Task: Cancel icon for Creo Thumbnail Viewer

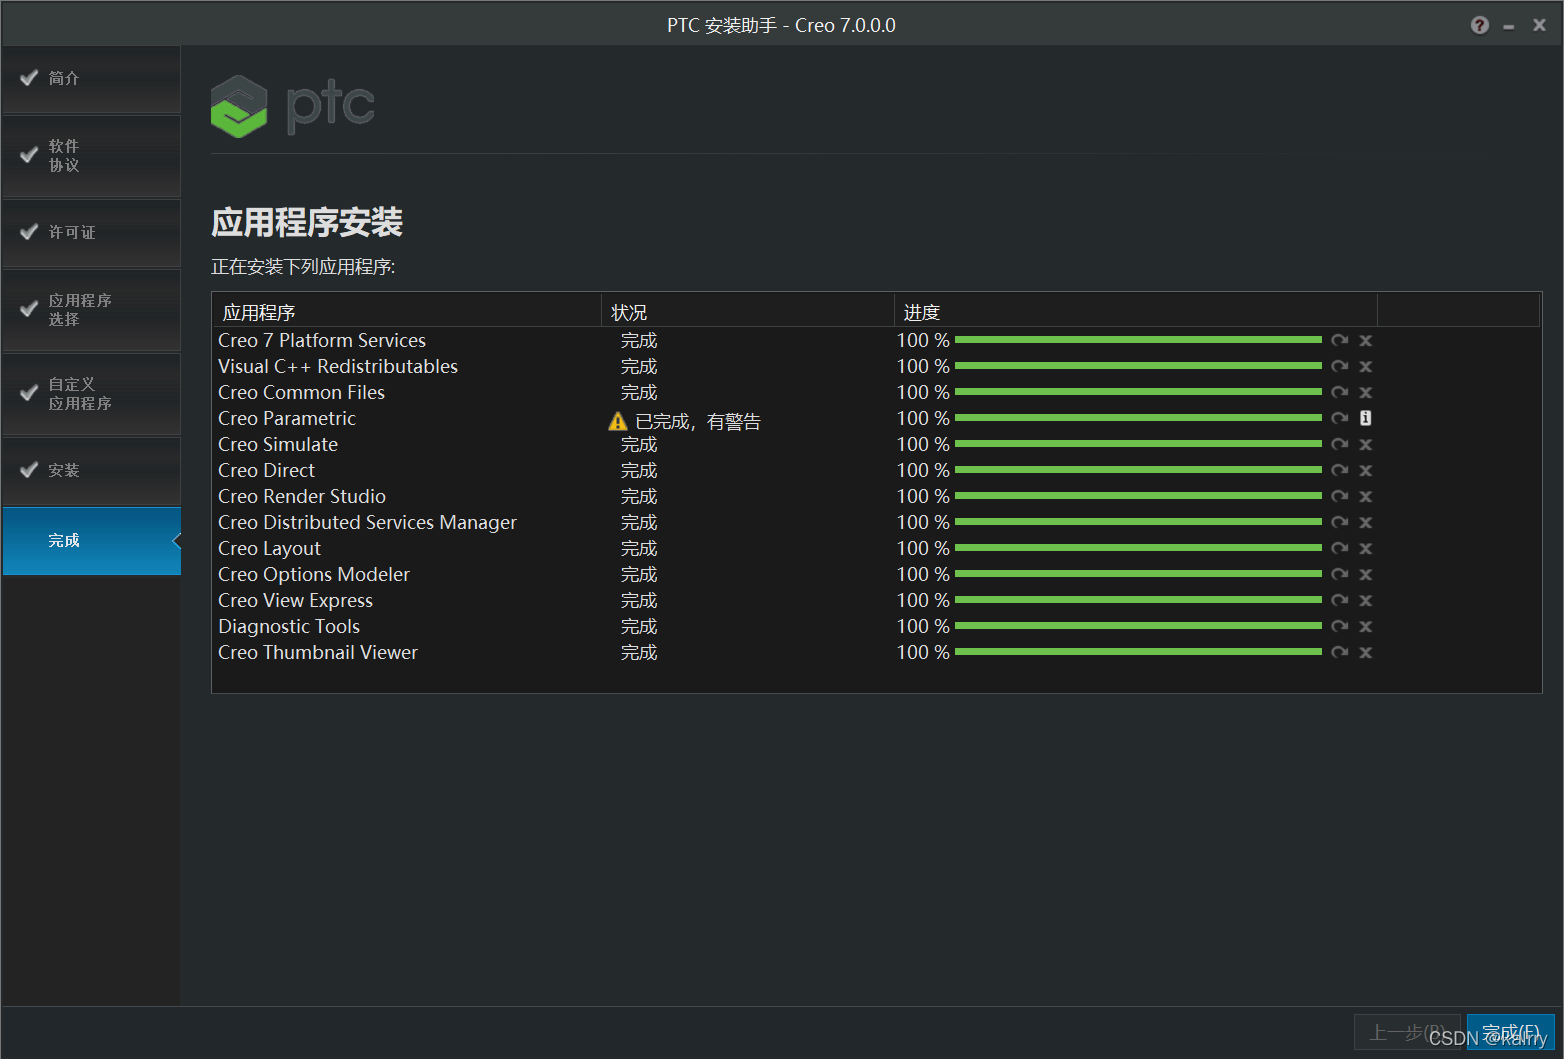Action: tap(1366, 652)
